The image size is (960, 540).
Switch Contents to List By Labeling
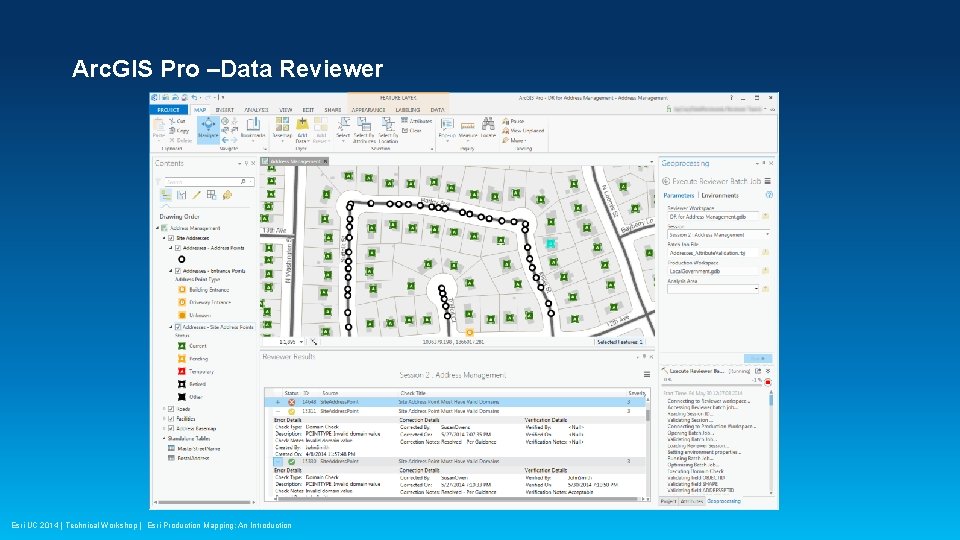point(227,195)
